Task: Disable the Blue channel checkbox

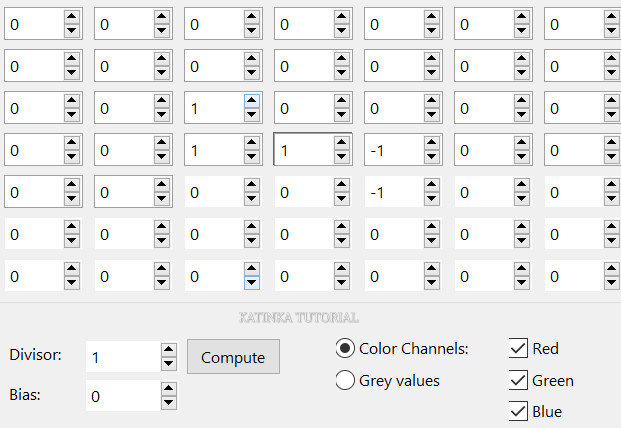Action: coord(518,411)
